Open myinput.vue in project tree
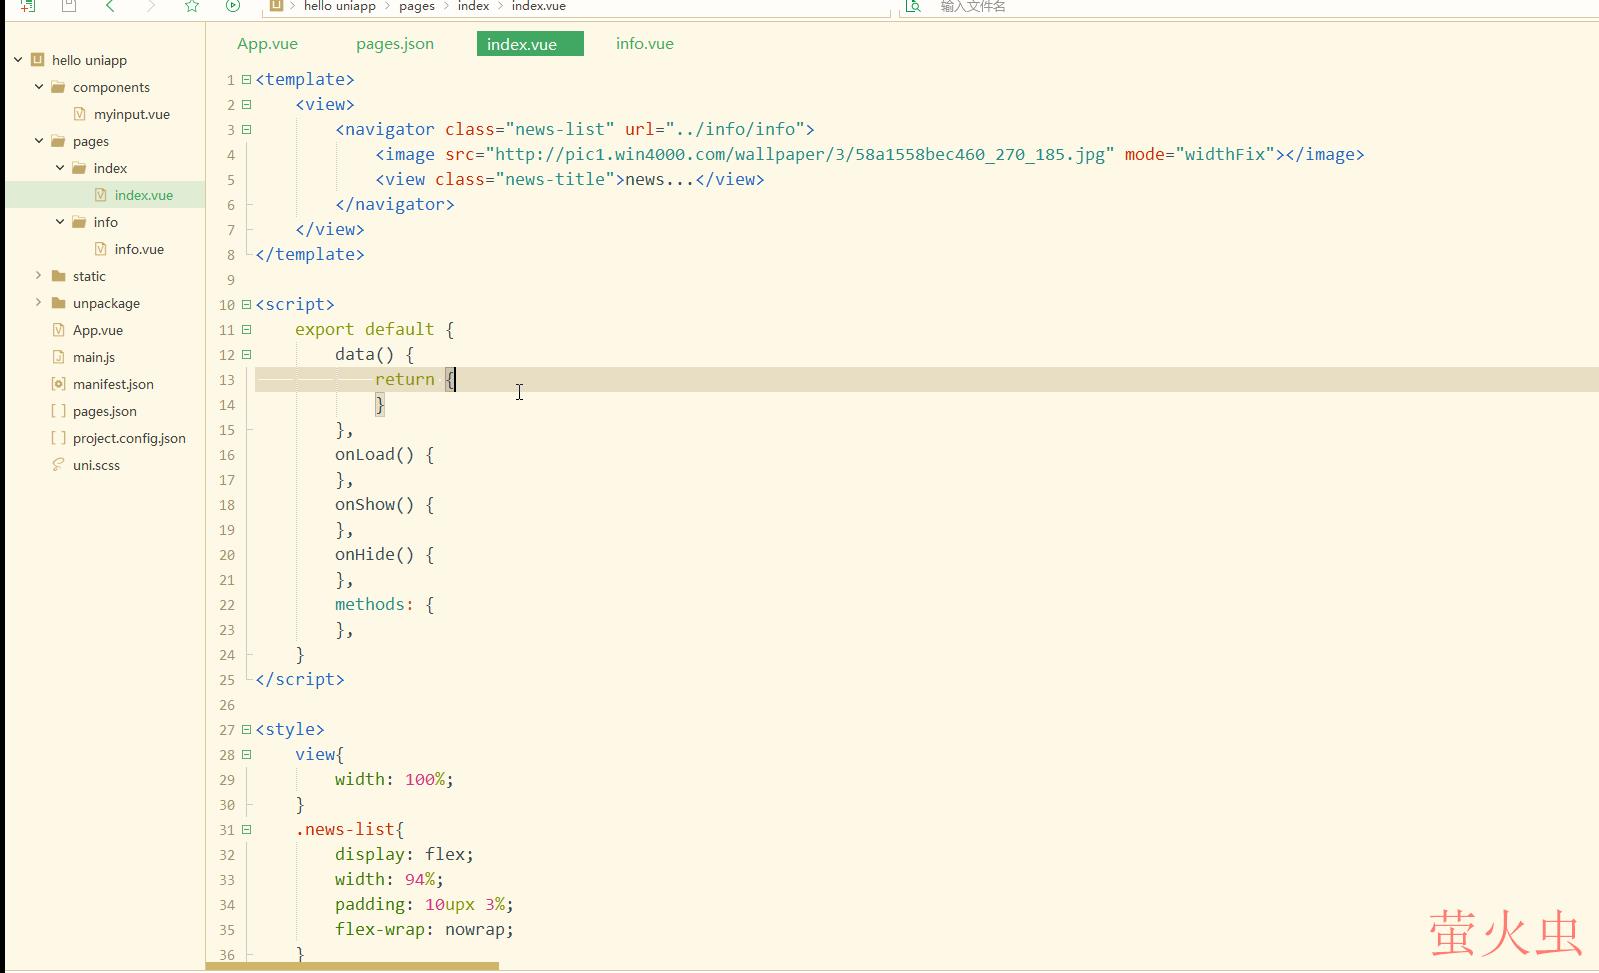Viewport: 1599px width, 973px height. [x=132, y=114]
